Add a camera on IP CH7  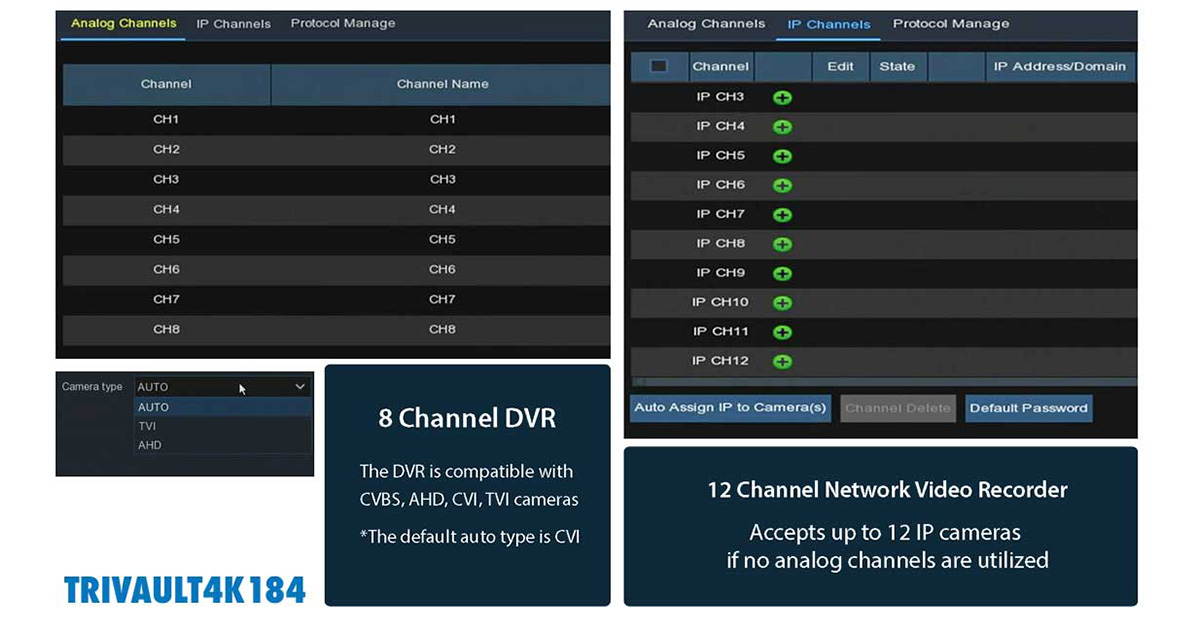[783, 214]
